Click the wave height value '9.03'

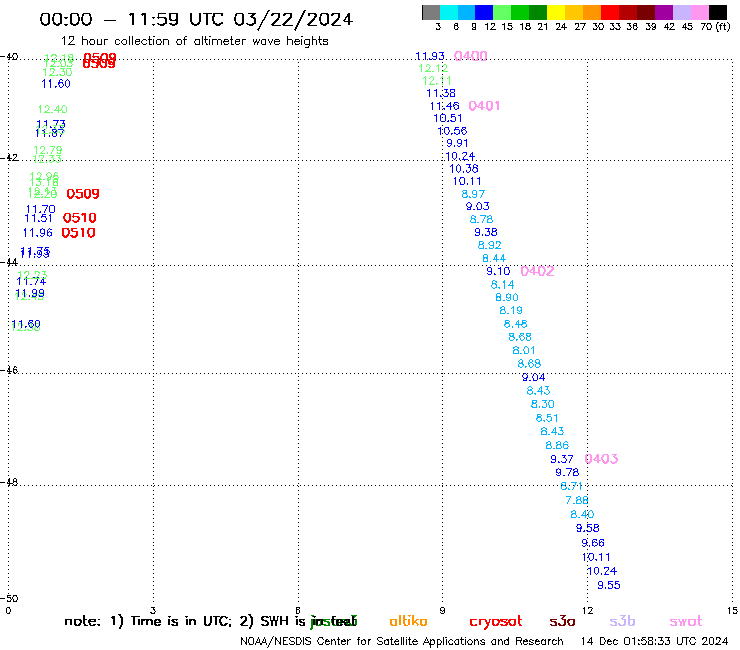point(477,206)
